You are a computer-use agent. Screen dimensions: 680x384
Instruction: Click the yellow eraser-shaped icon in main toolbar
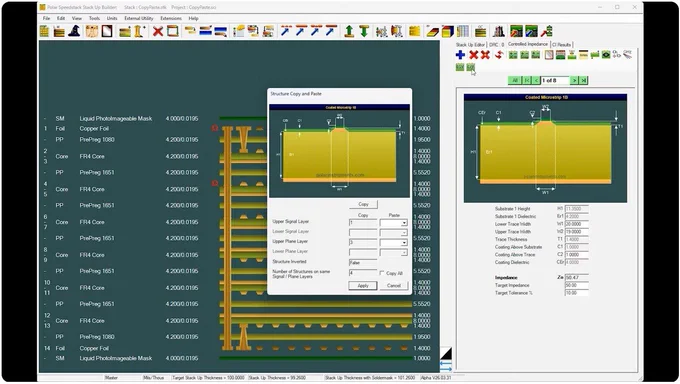432,31
